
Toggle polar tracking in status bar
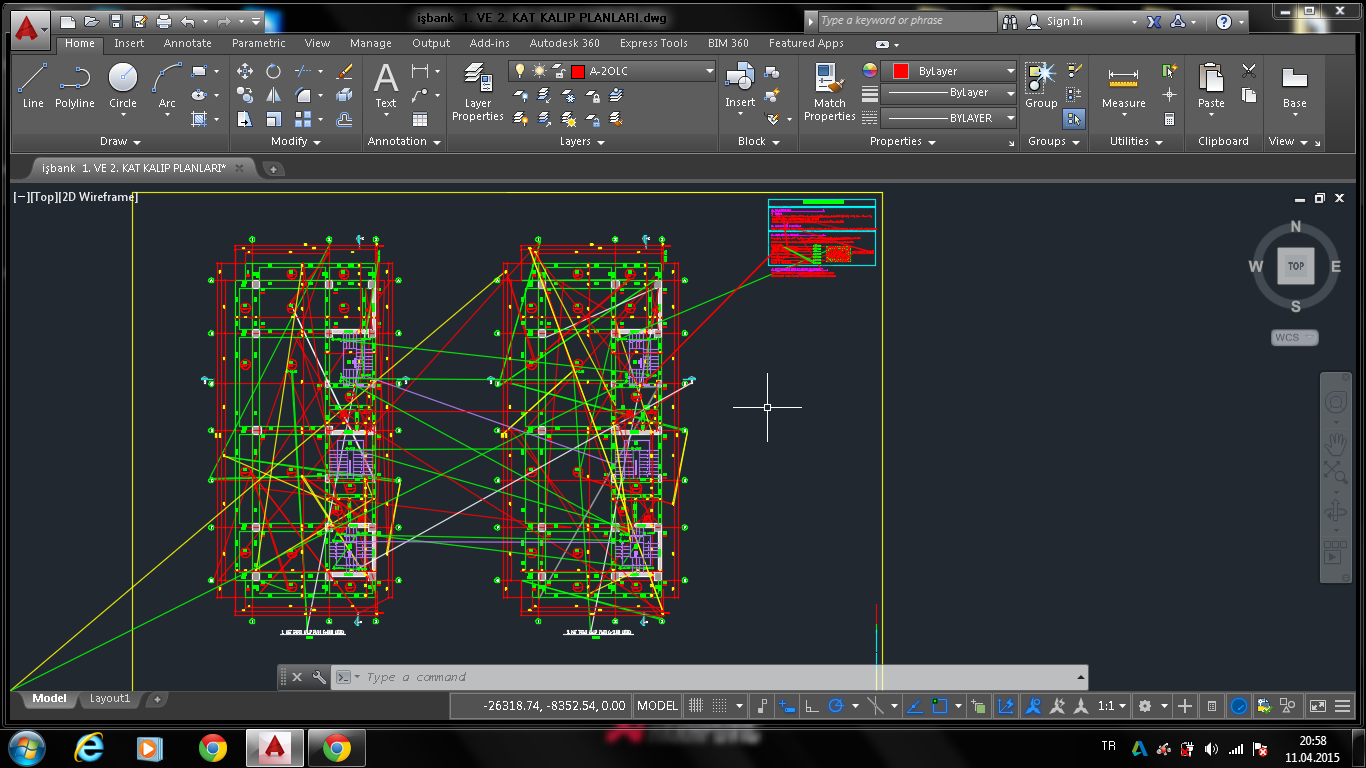tap(836, 706)
